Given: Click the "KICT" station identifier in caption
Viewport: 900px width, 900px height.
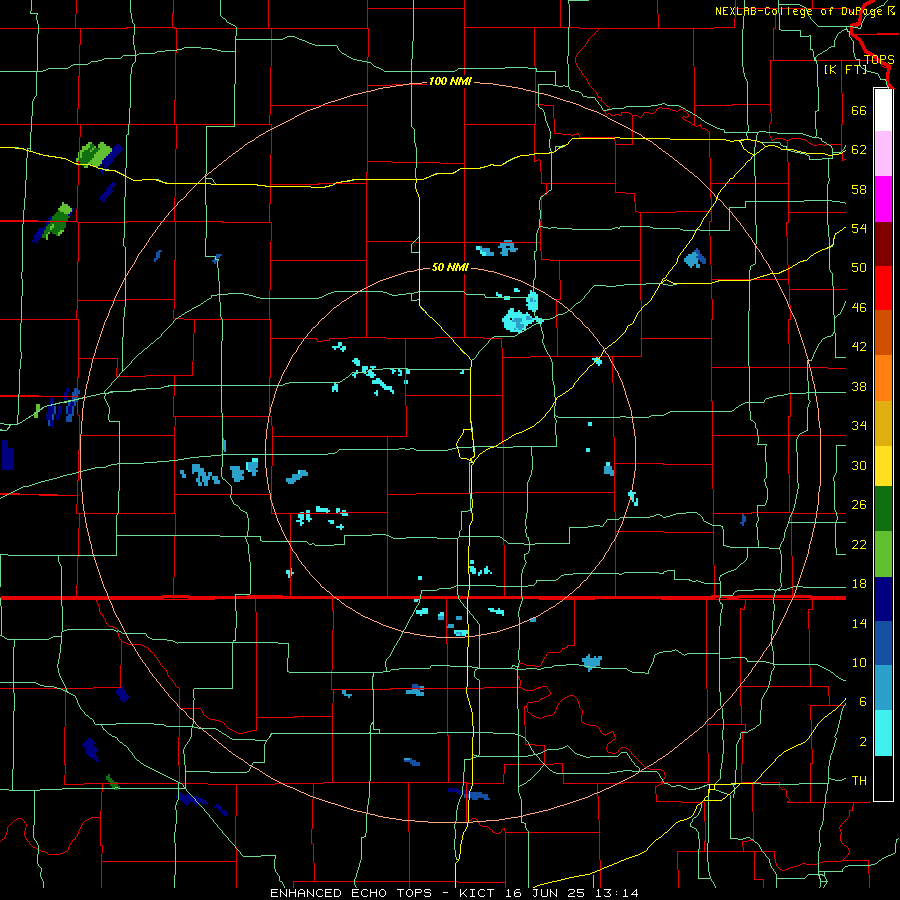Looking at the screenshot, I should [479, 893].
